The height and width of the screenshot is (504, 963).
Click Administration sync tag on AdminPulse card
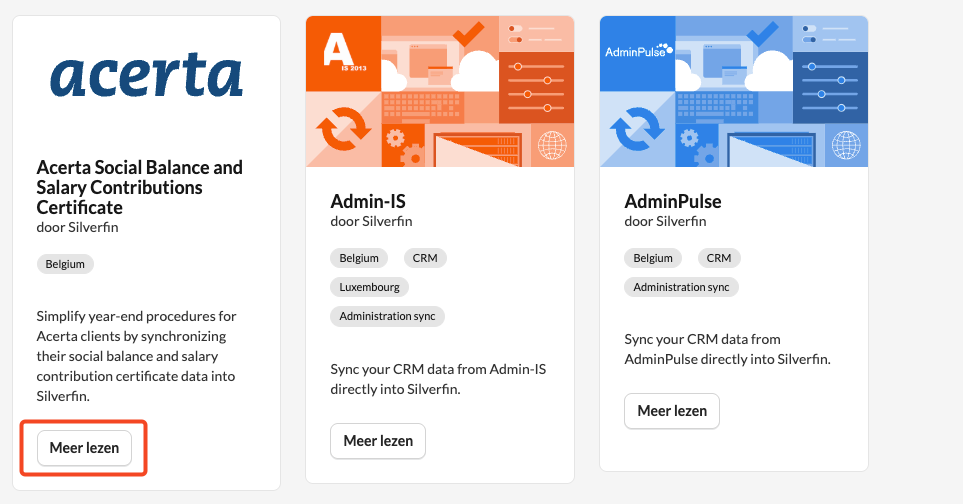(x=681, y=287)
